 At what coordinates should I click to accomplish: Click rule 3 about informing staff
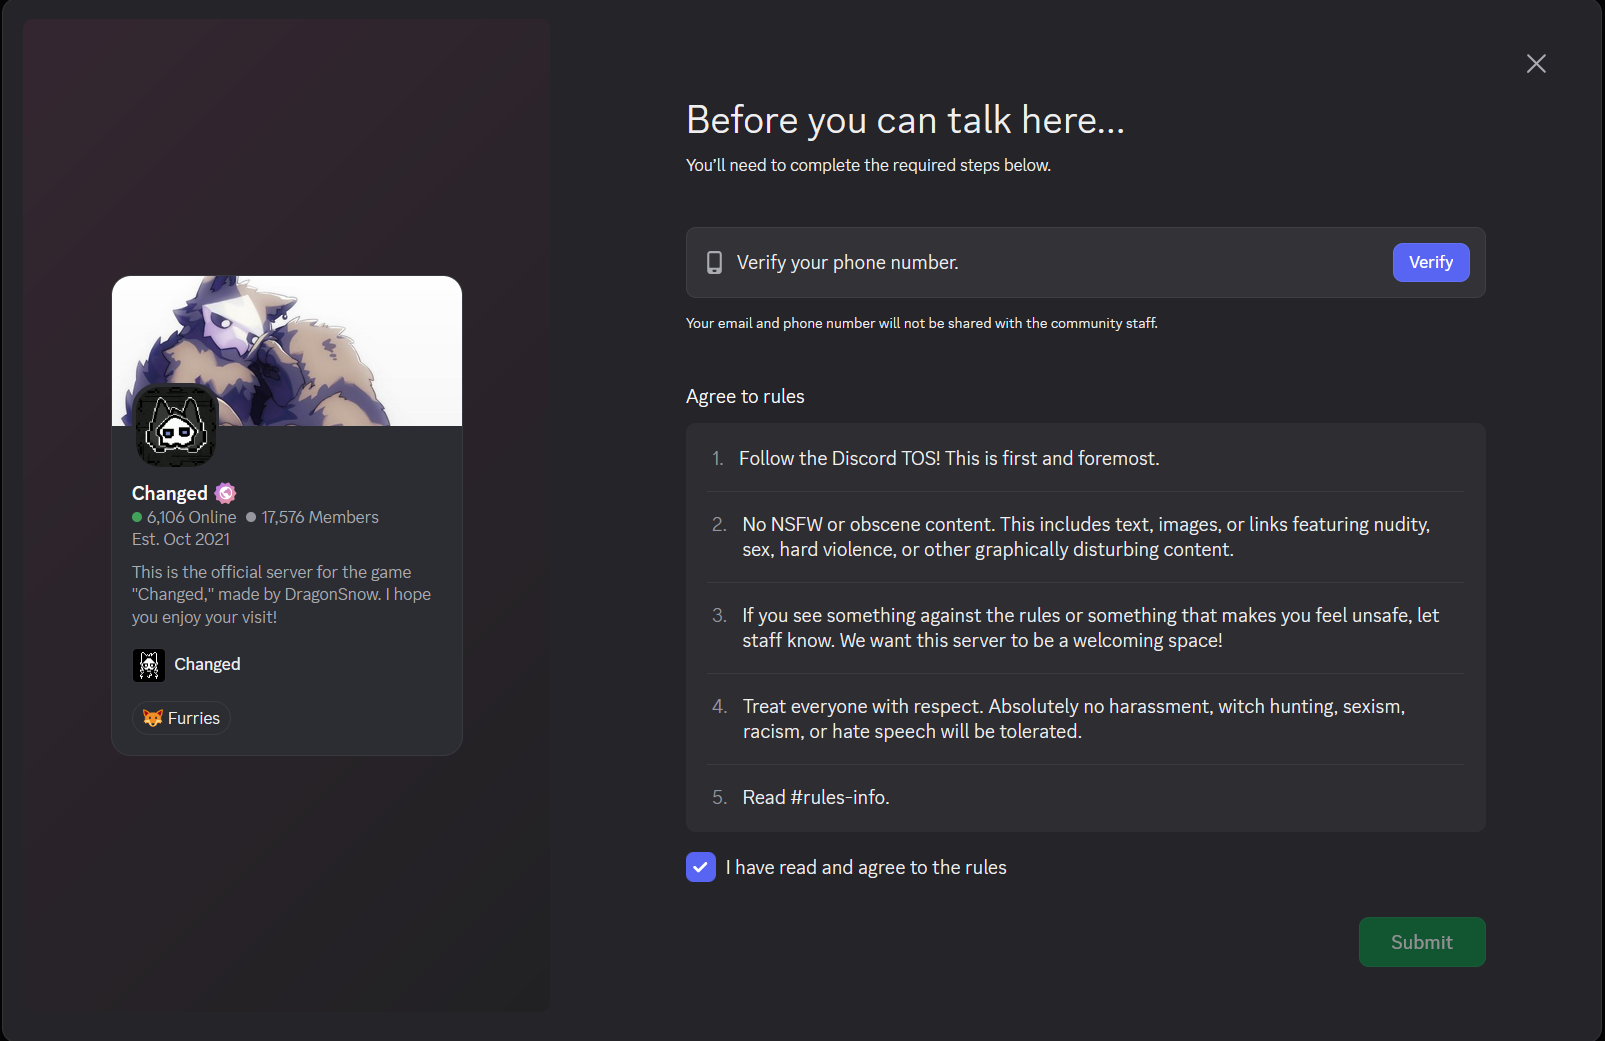click(x=1086, y=628)
